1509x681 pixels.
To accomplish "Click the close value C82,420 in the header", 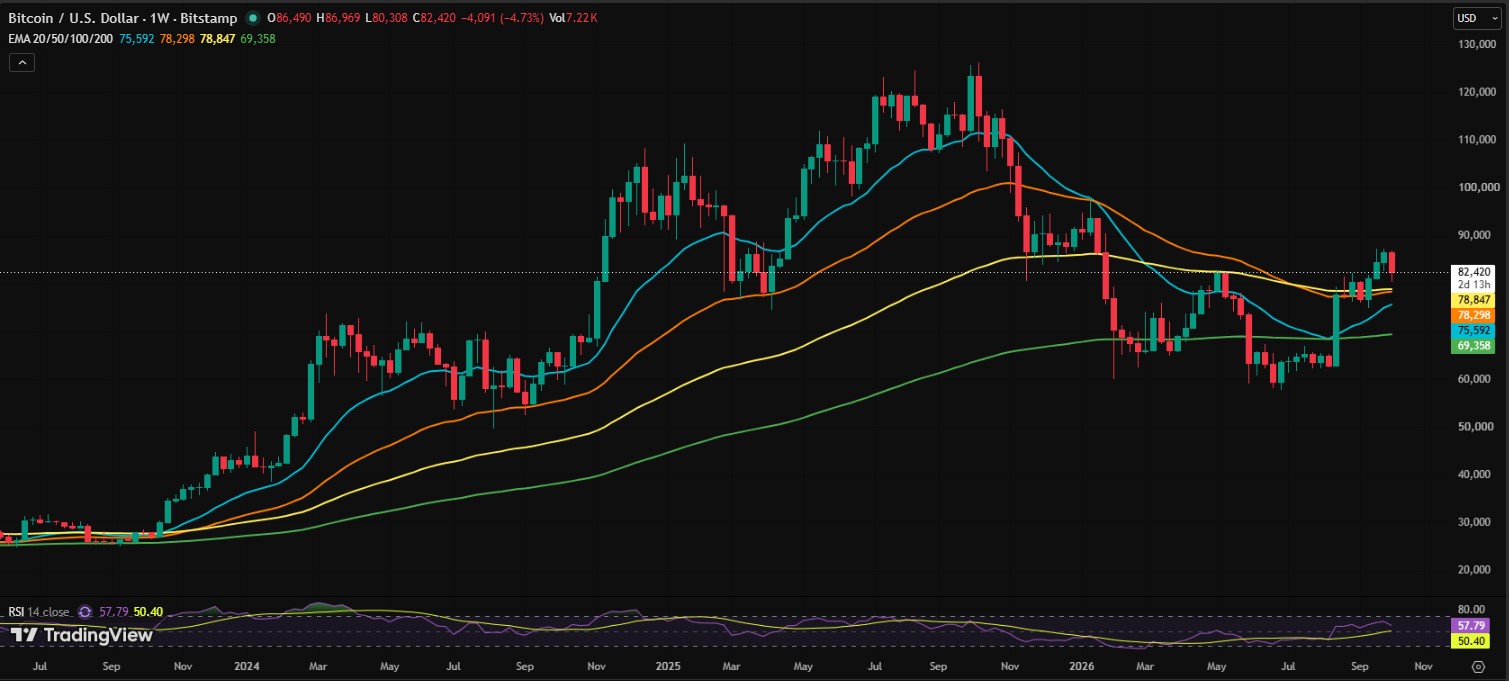I will 433,18.
